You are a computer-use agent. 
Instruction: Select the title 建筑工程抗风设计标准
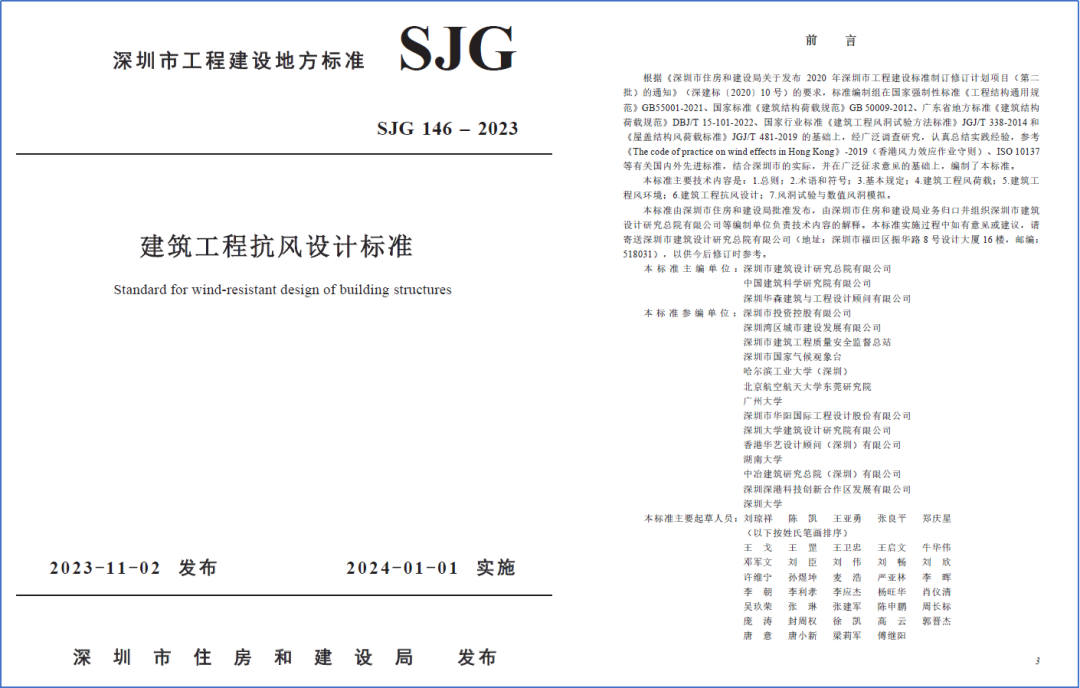[276, 246]
